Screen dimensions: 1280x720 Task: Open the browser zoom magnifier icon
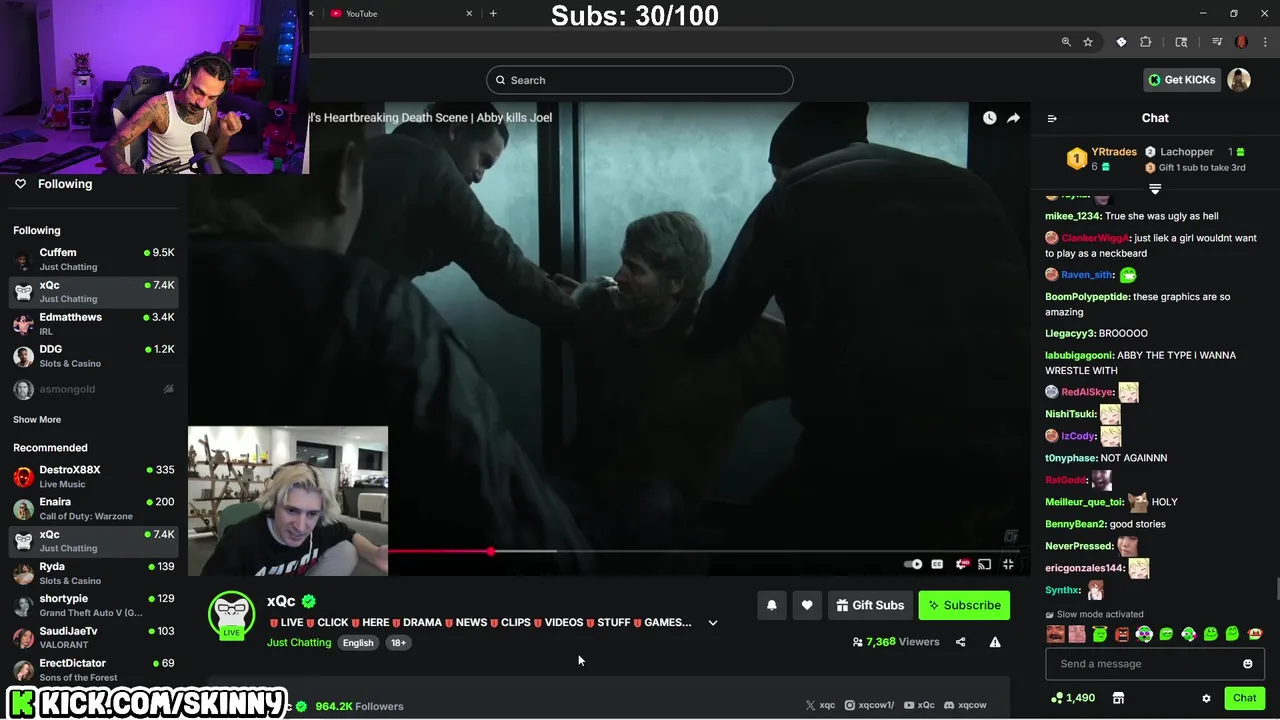click(1066, 42)
